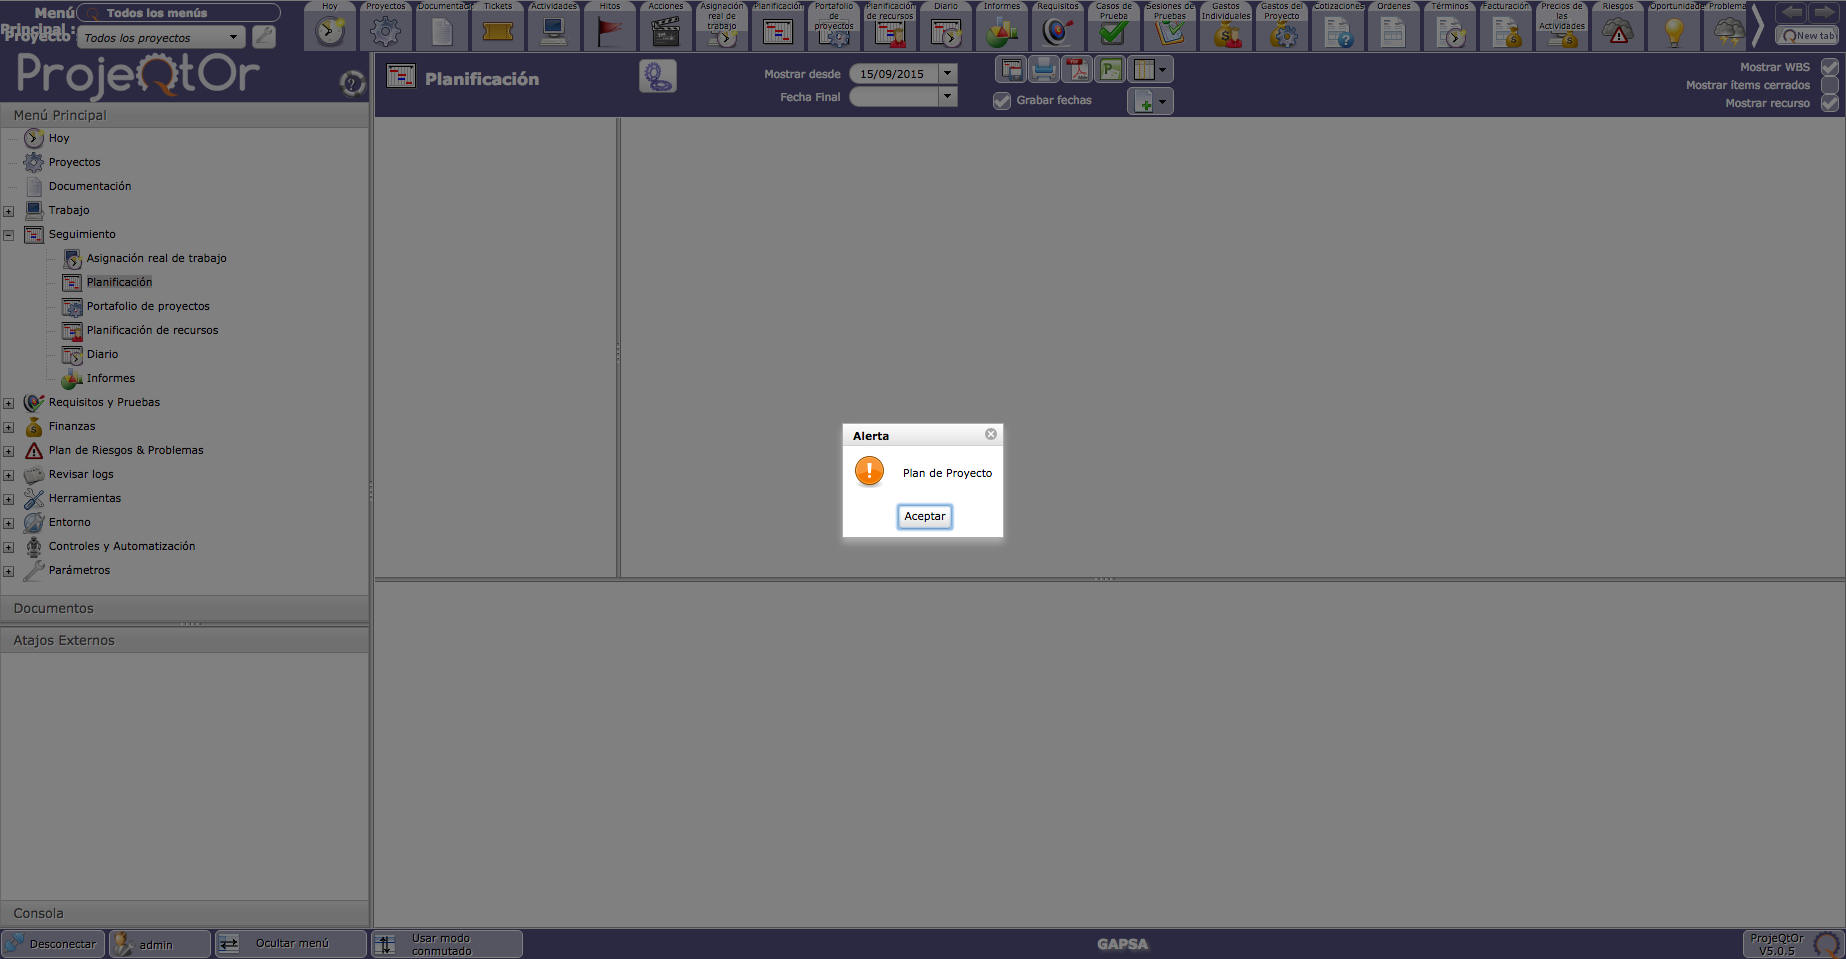Open the Hitos red flag icon
Image resolution: width=1846 pixels, height=959 pixels.
610,32
